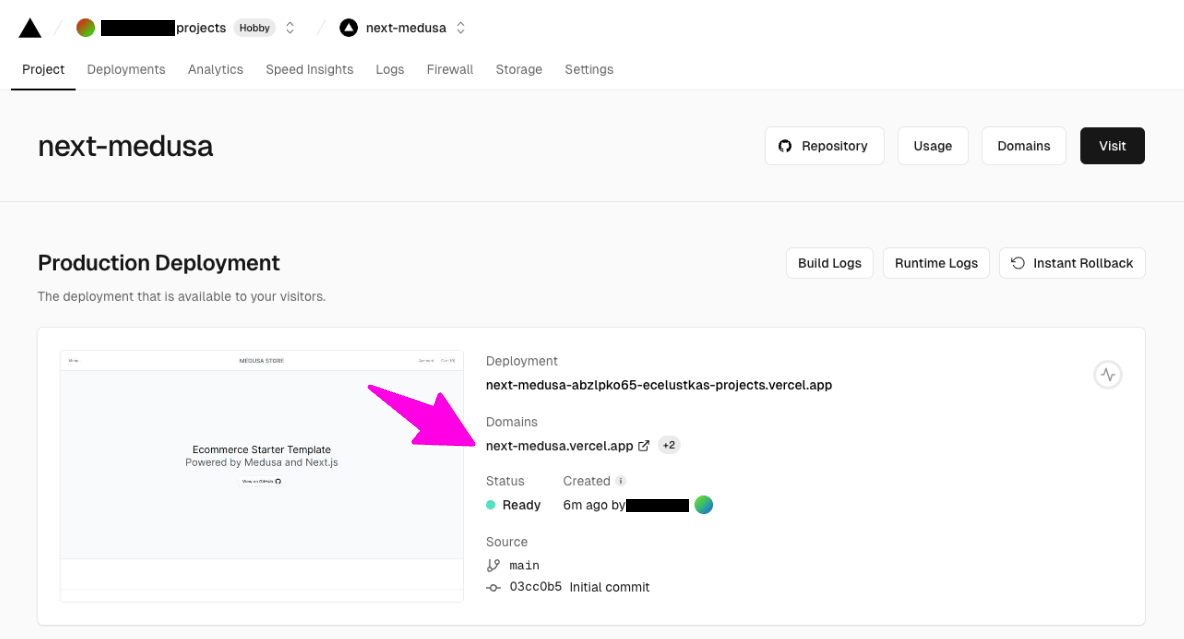Click the Hobby plan badge
Viewport: 1184px width, 639px height.
click(x=254, y=28)
